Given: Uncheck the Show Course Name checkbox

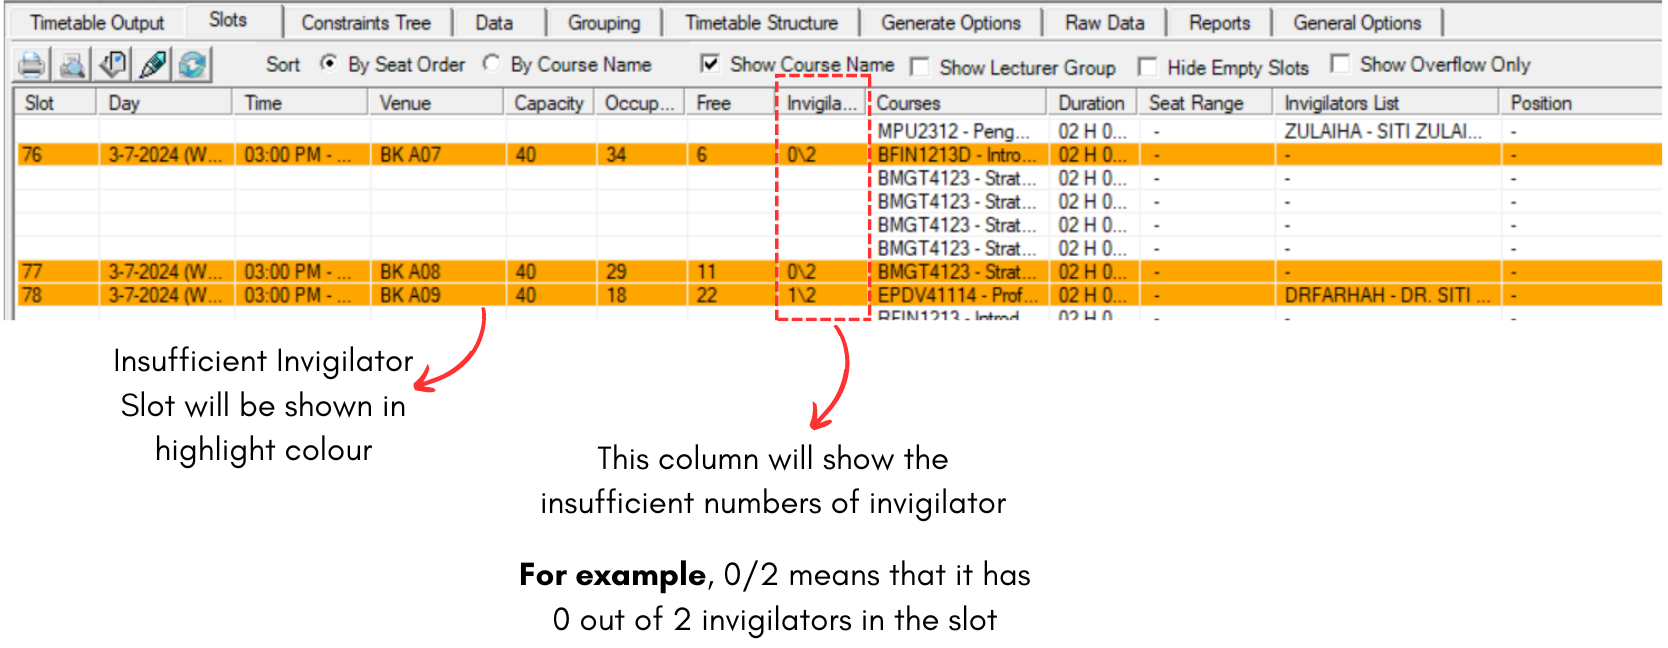Looking at the screenshot, I should click(x=710, y=64).
